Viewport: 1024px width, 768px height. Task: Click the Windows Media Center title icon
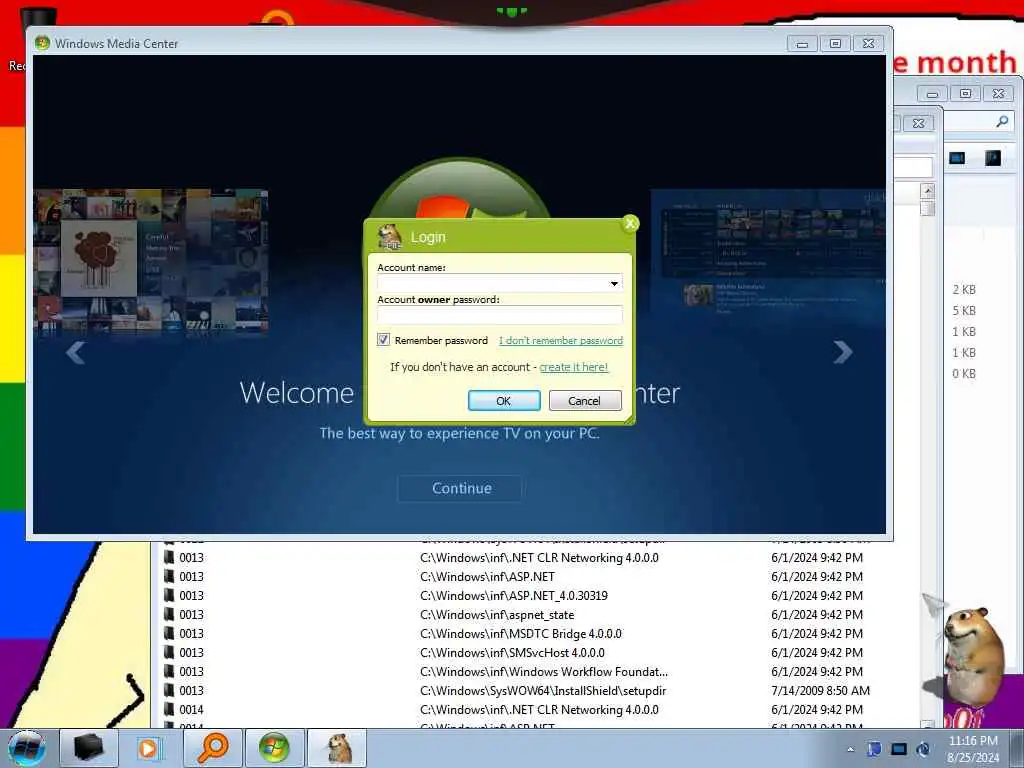click(x=42, y=43)
